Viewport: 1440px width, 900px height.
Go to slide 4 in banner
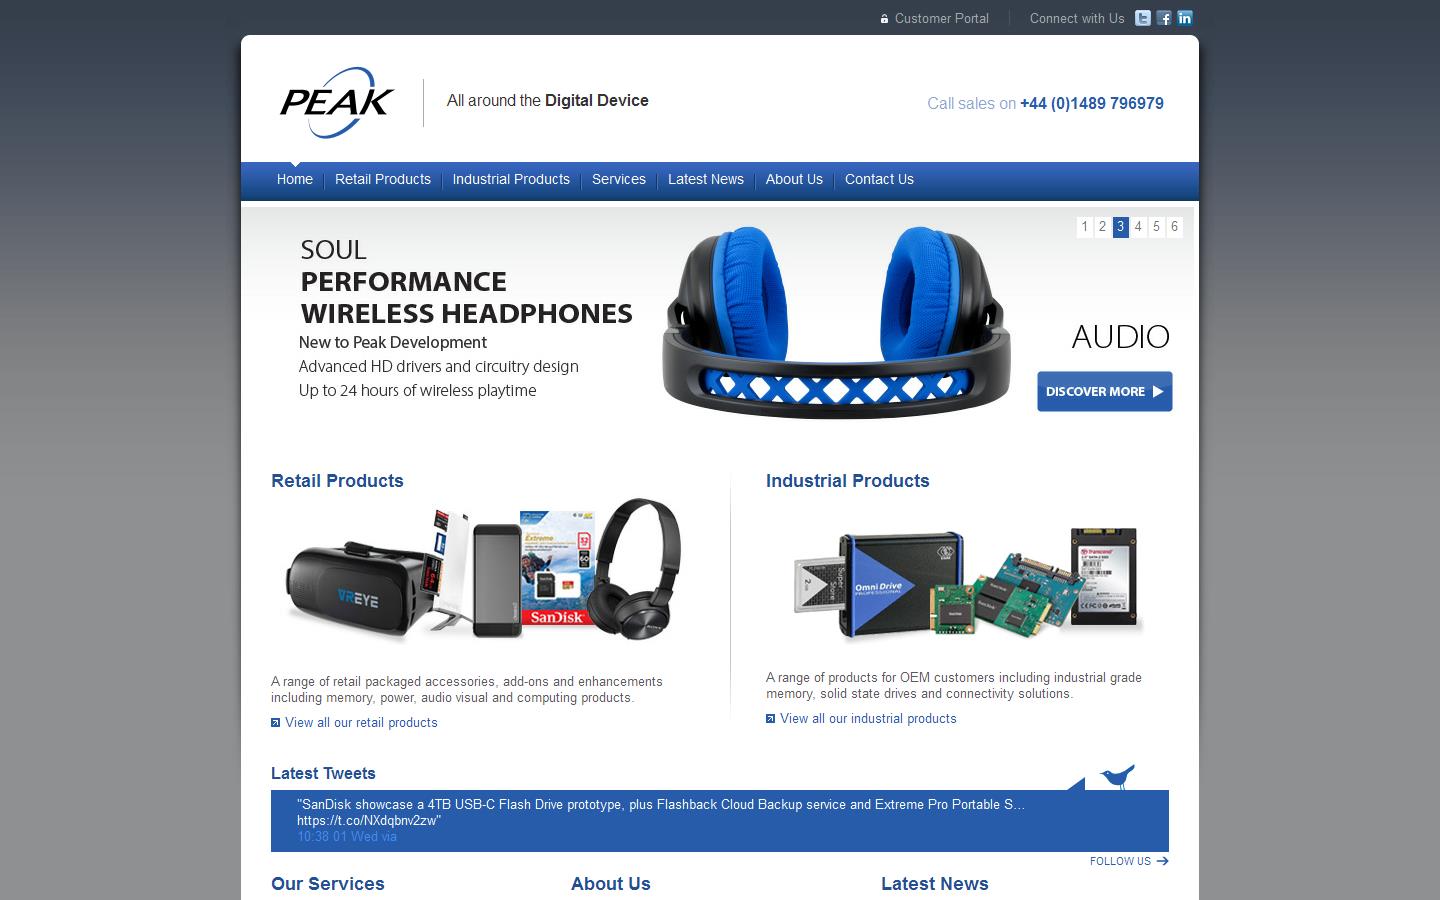tap(1138, 227)
